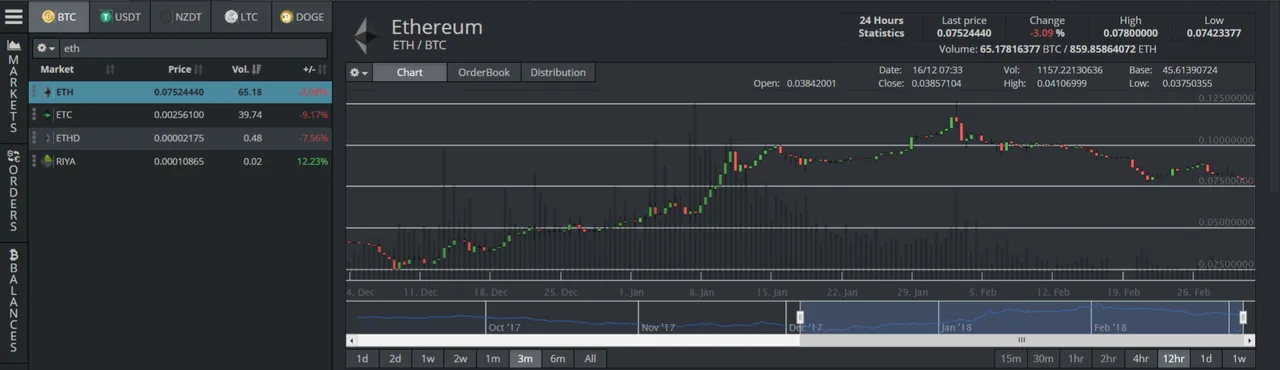Set chart range to 3m
Image resolution: width=1280 pixels, height=370 pixels.
[525, 358]
